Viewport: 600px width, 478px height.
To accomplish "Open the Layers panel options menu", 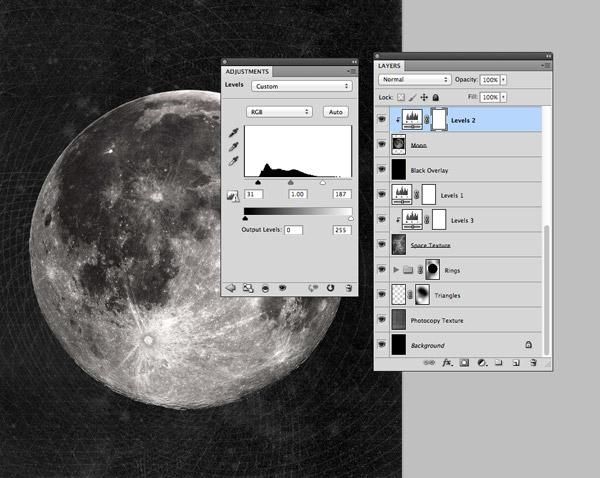I will click(545, 65).
